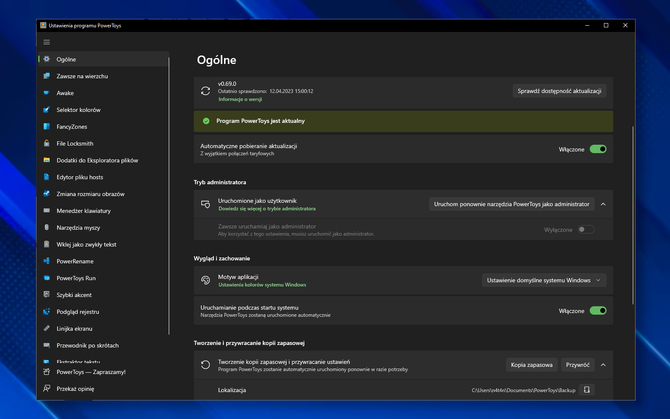Screen dimensions: 670x419
Task: Go to the FancyZones settings page
Action: (103, 126)
